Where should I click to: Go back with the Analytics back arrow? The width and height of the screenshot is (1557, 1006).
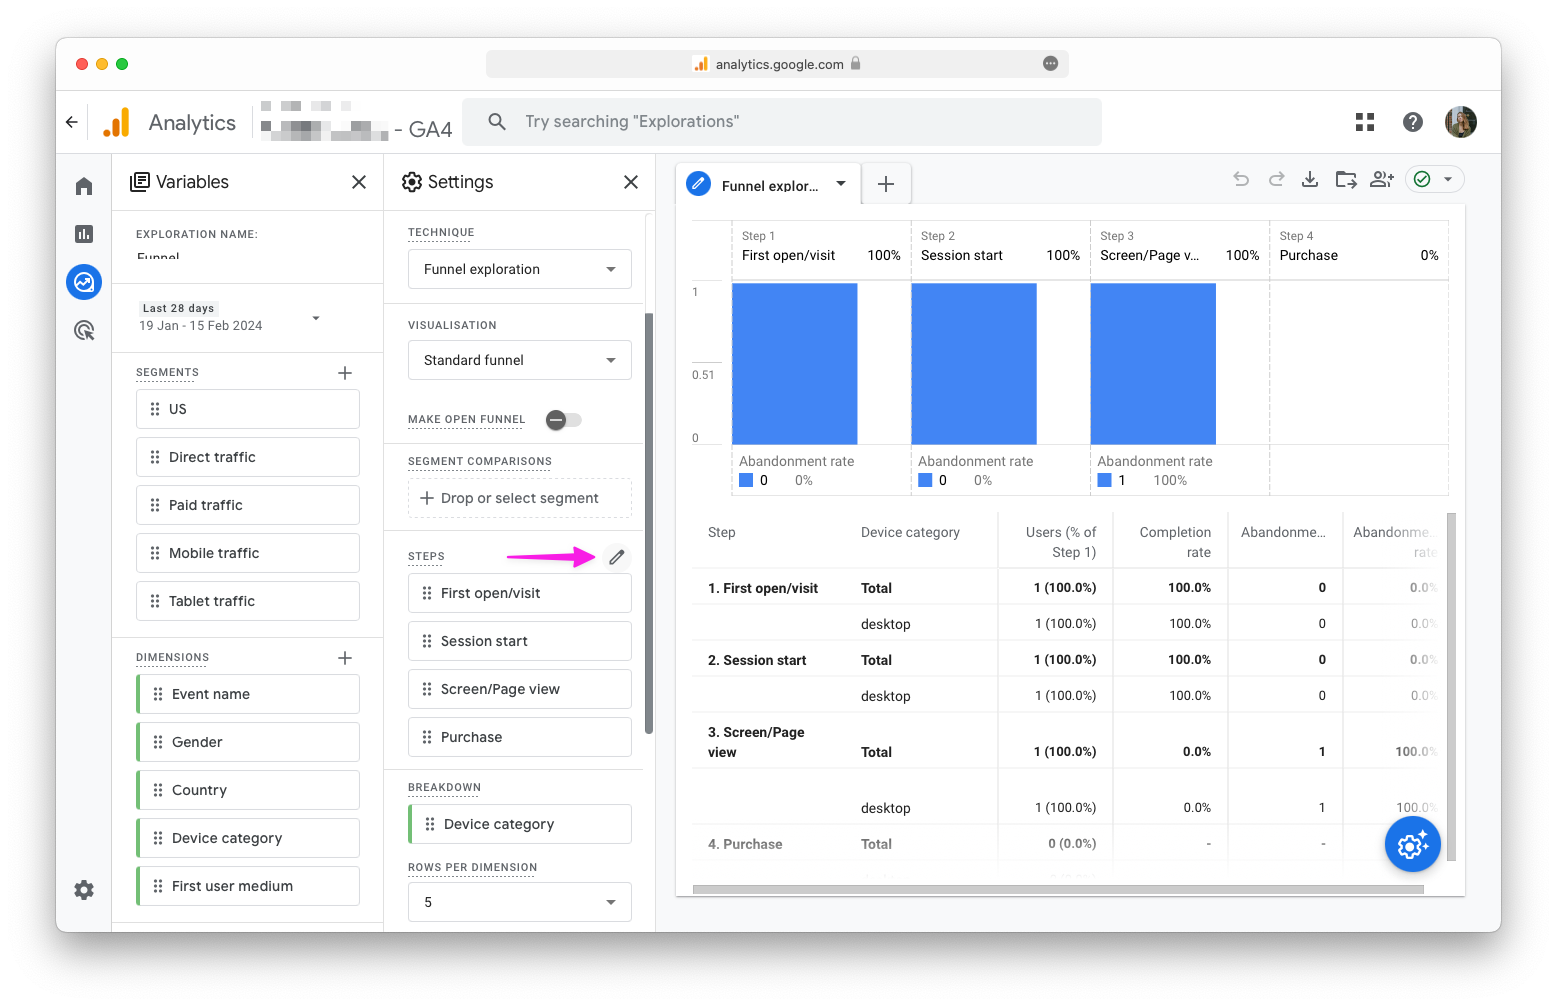tap(72, 122)
